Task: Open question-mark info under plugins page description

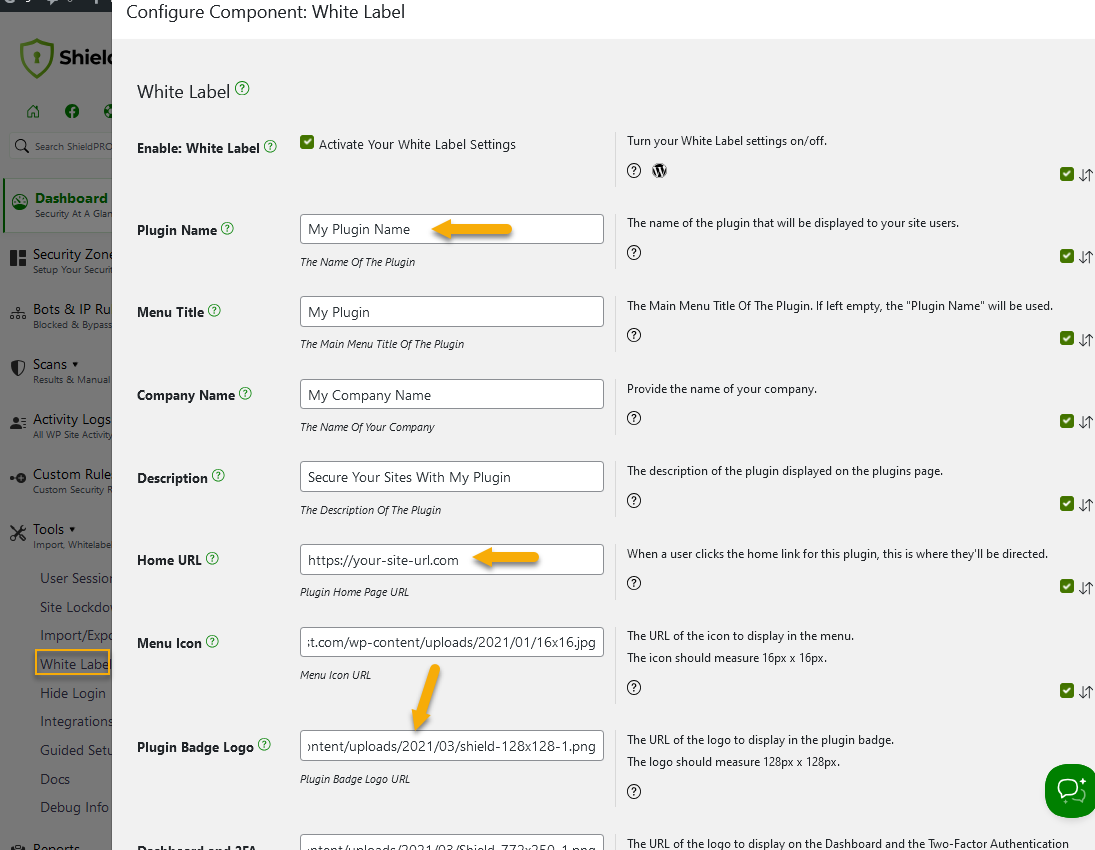Action: [633, 501]
